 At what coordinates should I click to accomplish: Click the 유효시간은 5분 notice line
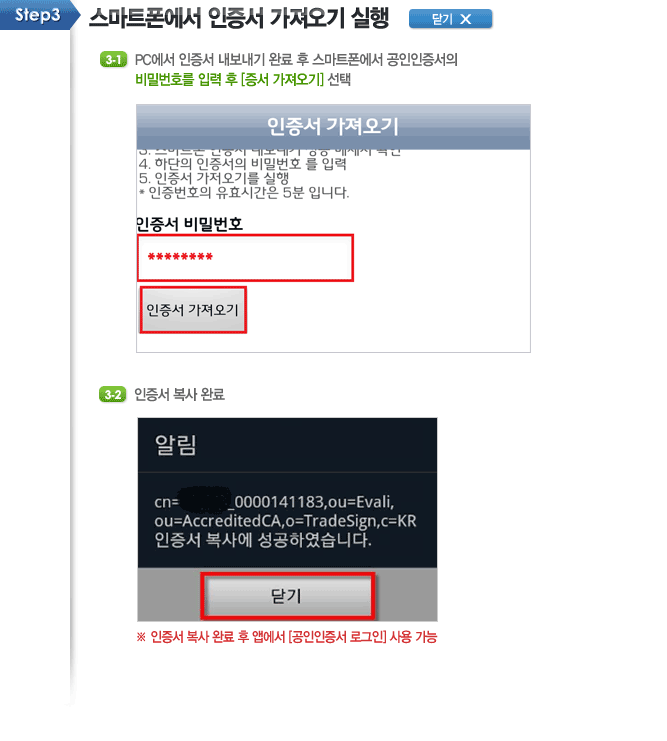coord(244,192)
